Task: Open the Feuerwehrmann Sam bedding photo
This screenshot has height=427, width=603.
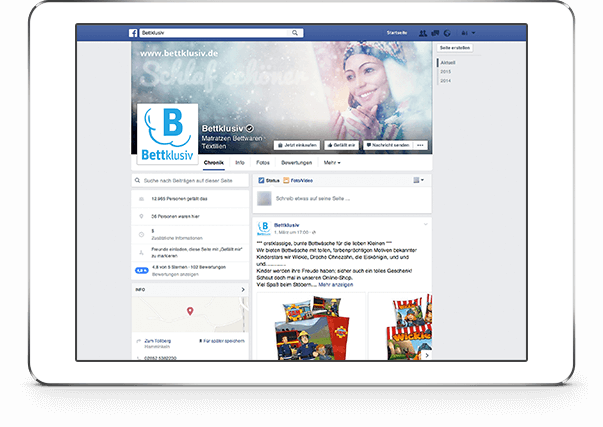Action: tap(311, 327)
